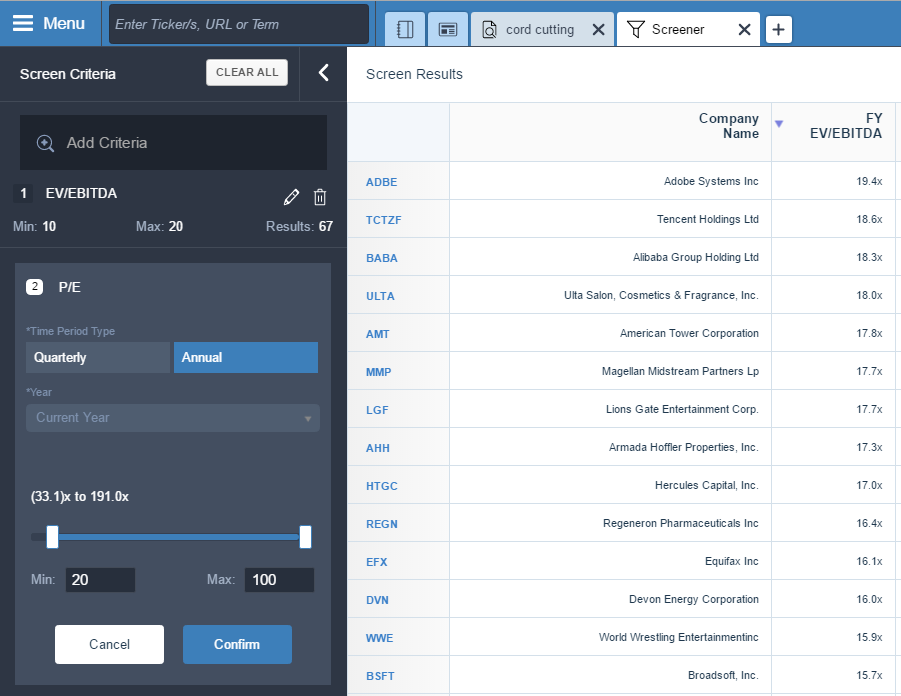901x696 pixels.
Task: Open the WWE ticker link
Action: [379, 637]
